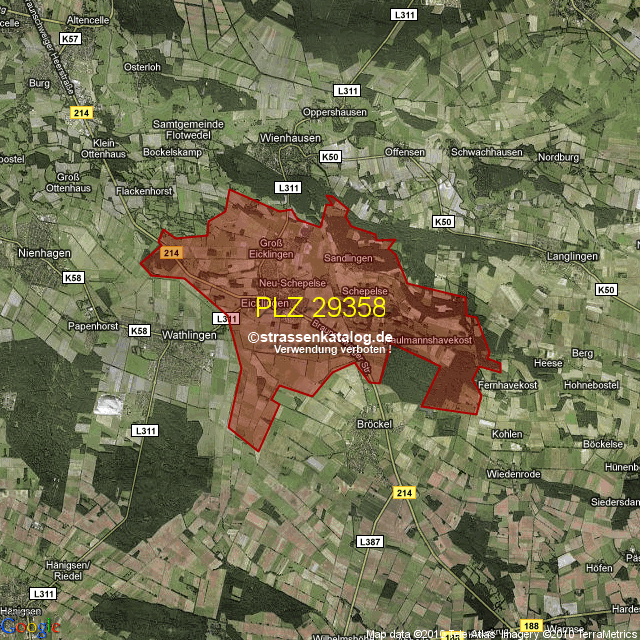Click the K57 road shield
This screenshot has height=640, width=640.
tap(70, 39)
